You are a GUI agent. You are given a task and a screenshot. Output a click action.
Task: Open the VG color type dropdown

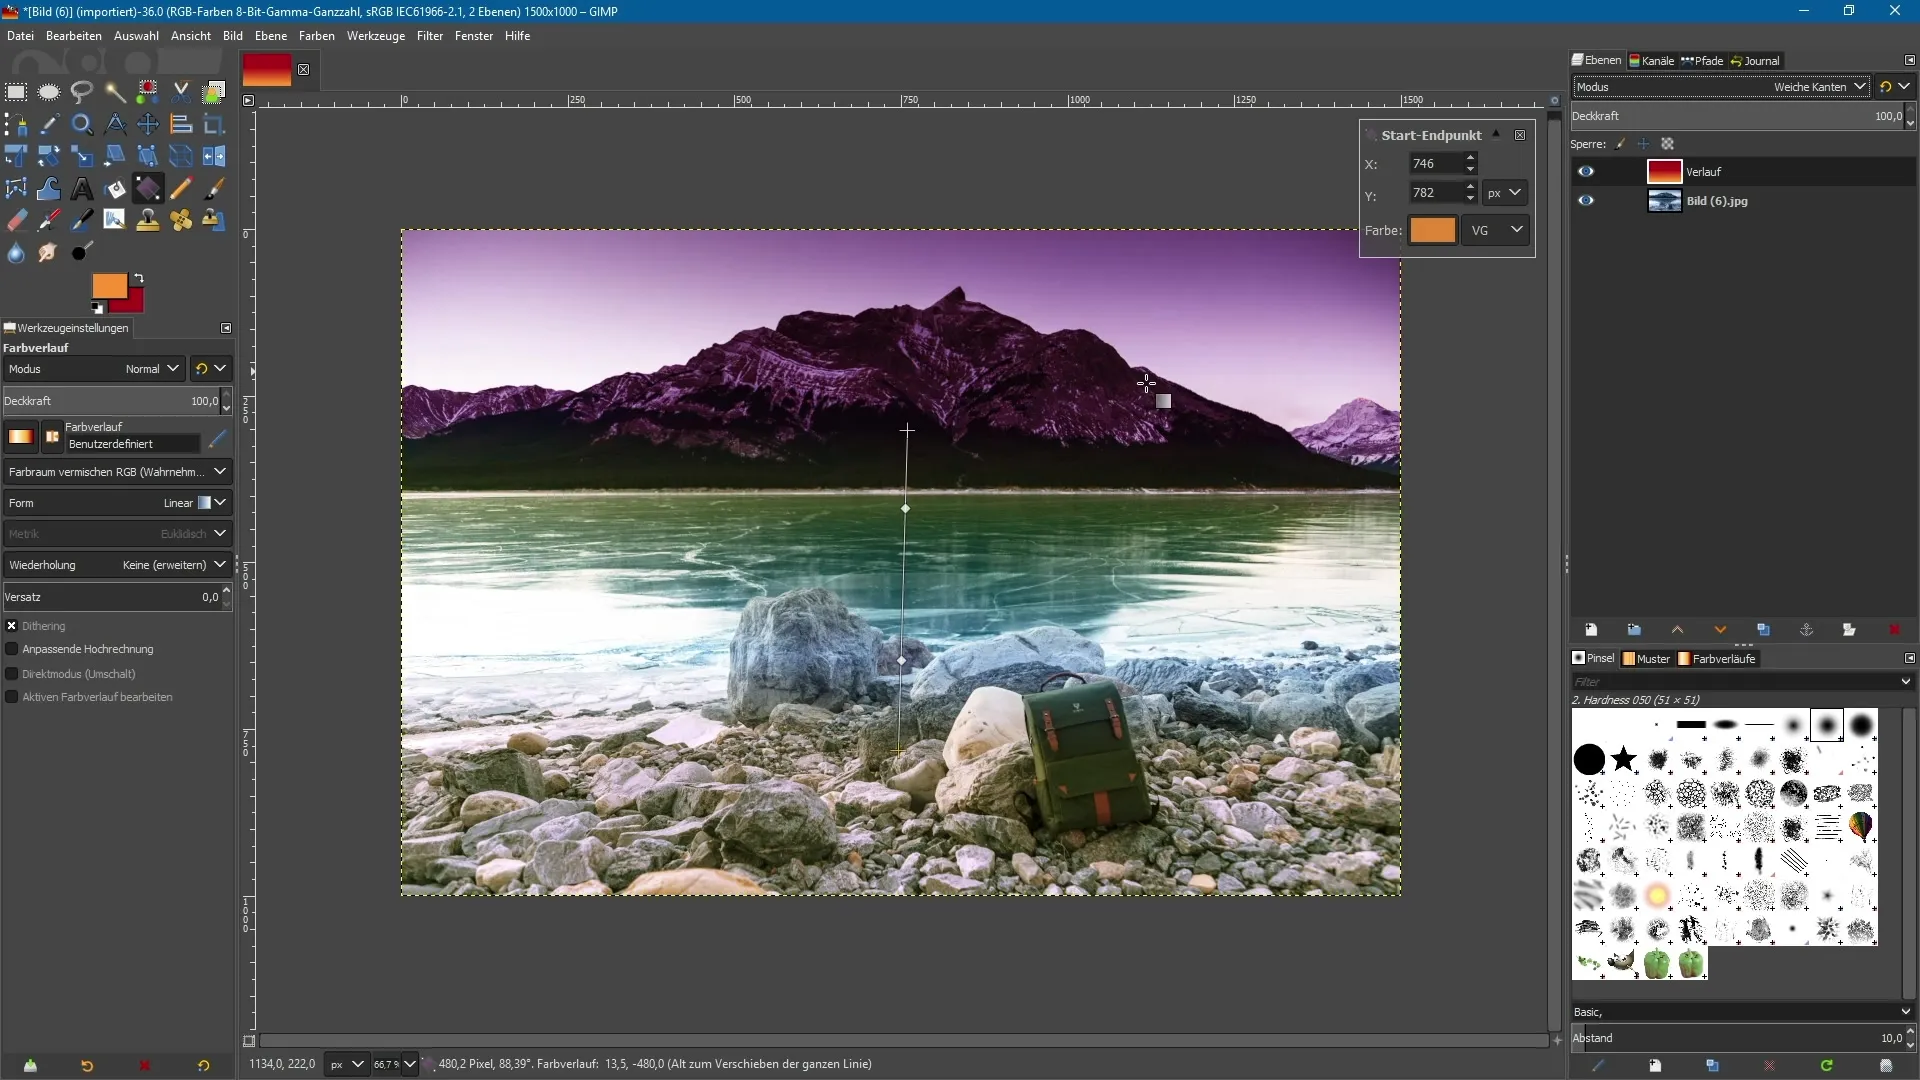click(1496, 230)
